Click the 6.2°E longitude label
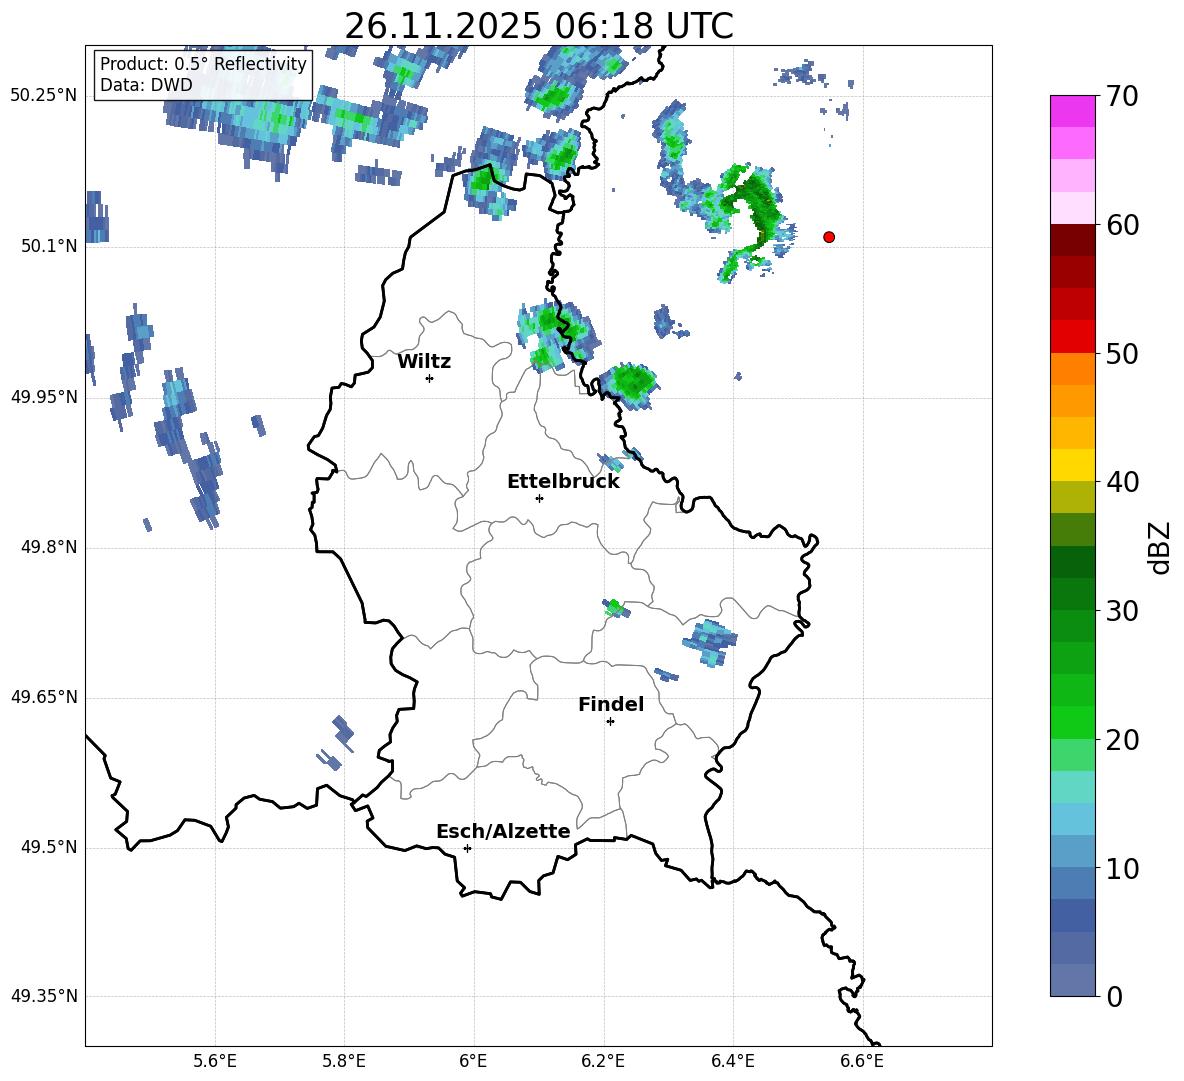 coord(603,1061)
